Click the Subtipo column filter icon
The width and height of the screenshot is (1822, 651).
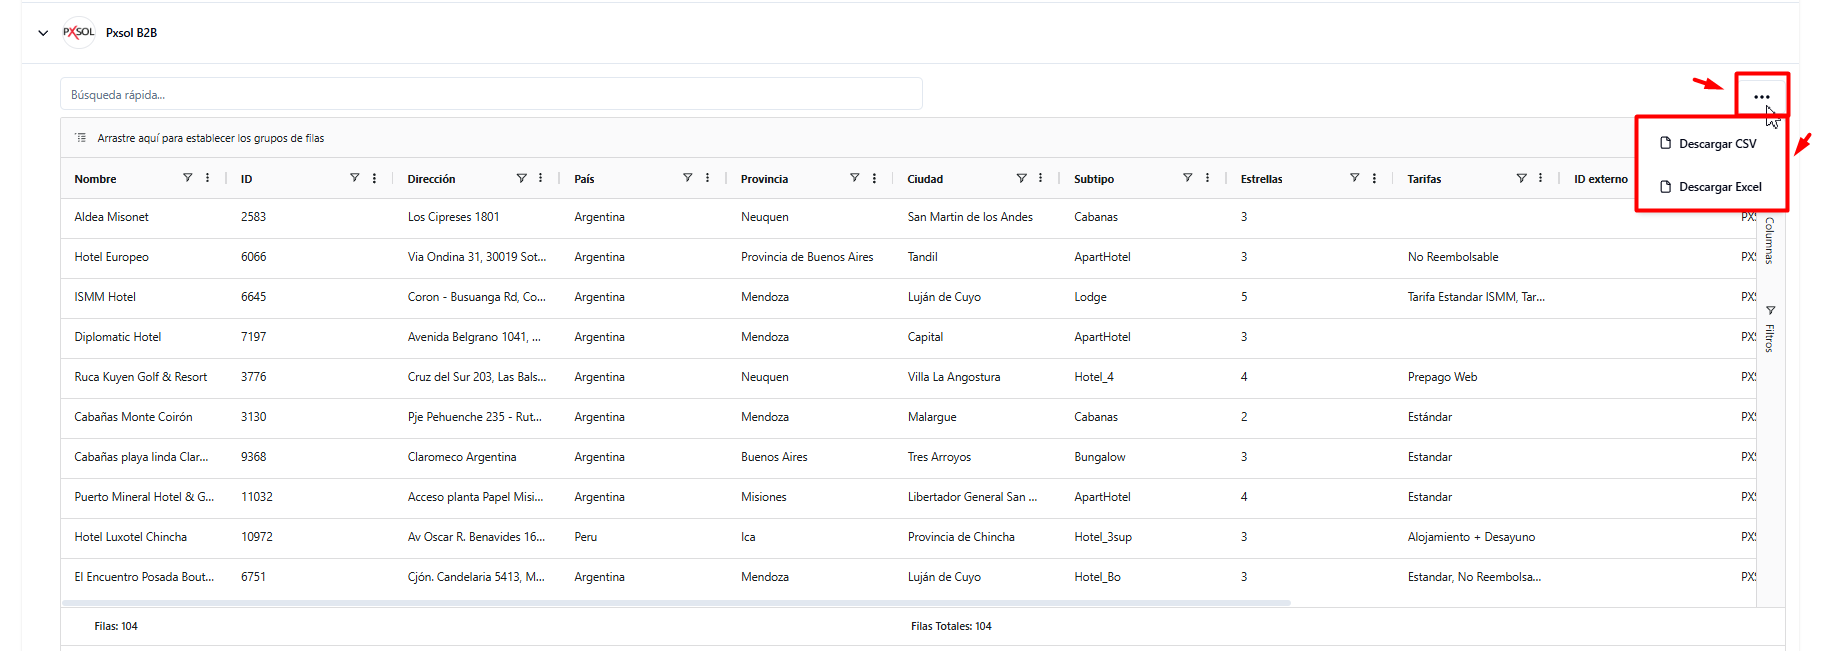click(1187, 178)
